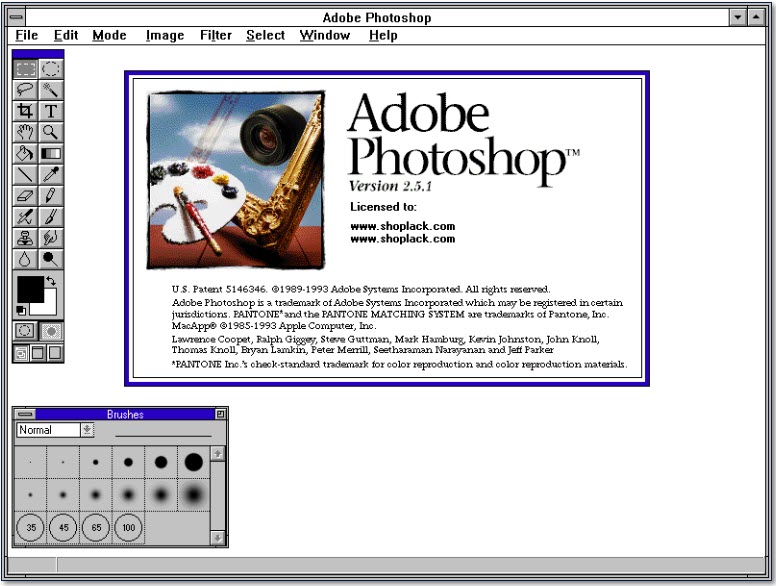Activate the Eyedropper tool
Image resolution: width=776 pixels, height=586 pixels.
click(x=50, y=175)
